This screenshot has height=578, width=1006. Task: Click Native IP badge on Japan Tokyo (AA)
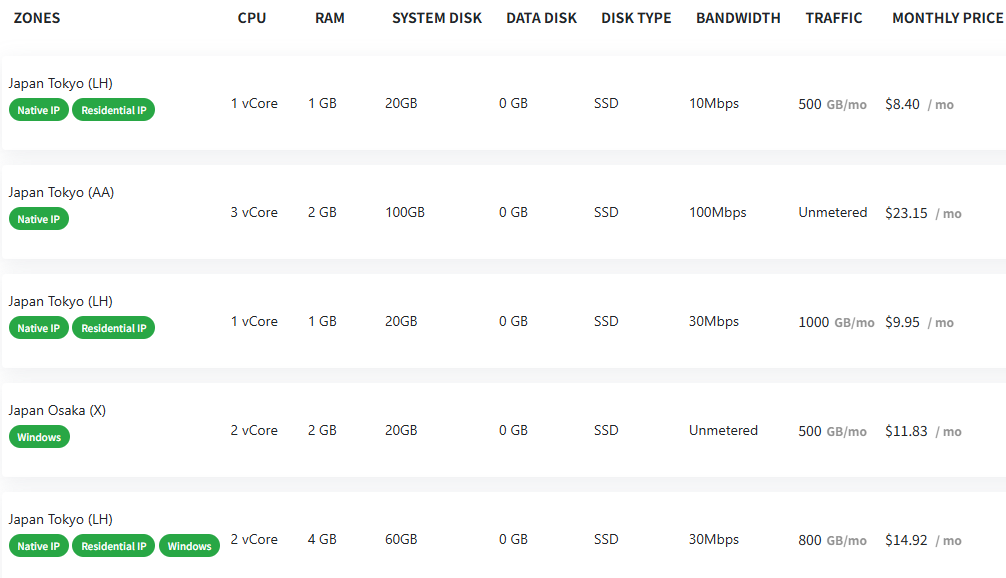(39, 219)
